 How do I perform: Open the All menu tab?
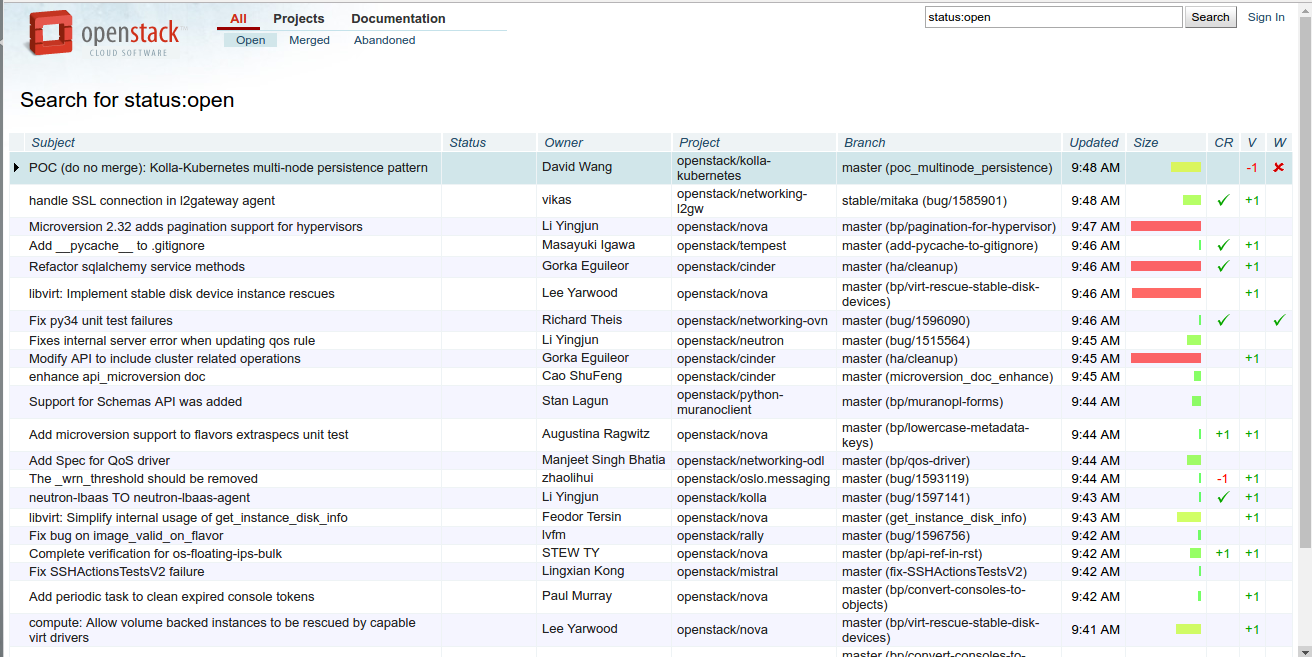(x=238, y=18)
